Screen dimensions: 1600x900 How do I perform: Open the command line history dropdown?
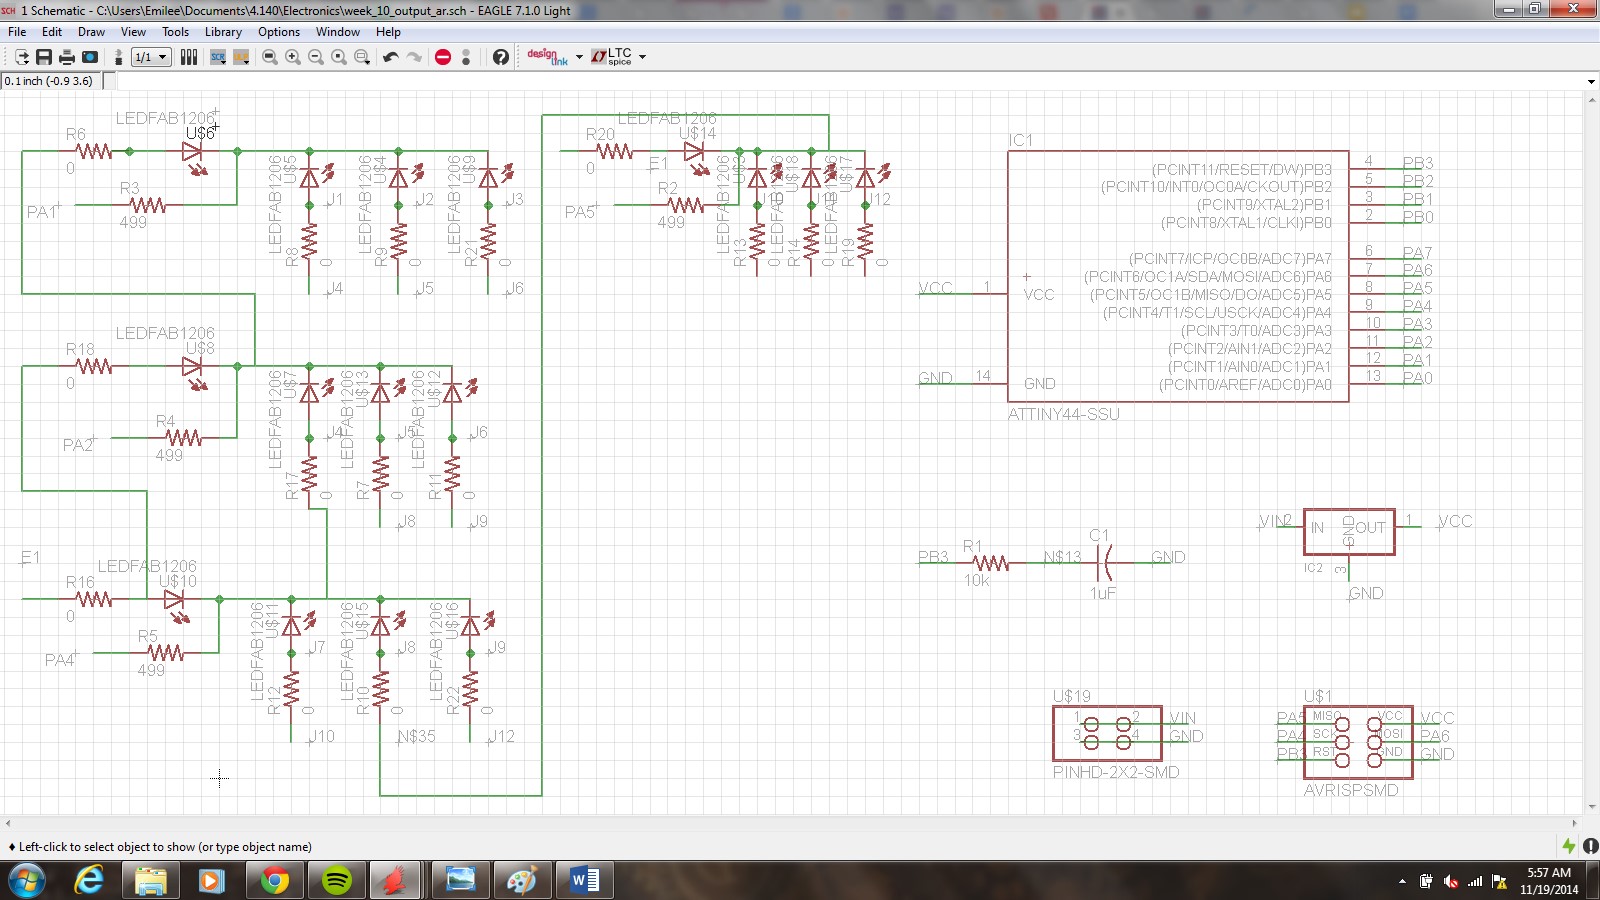coord(1591,81)
